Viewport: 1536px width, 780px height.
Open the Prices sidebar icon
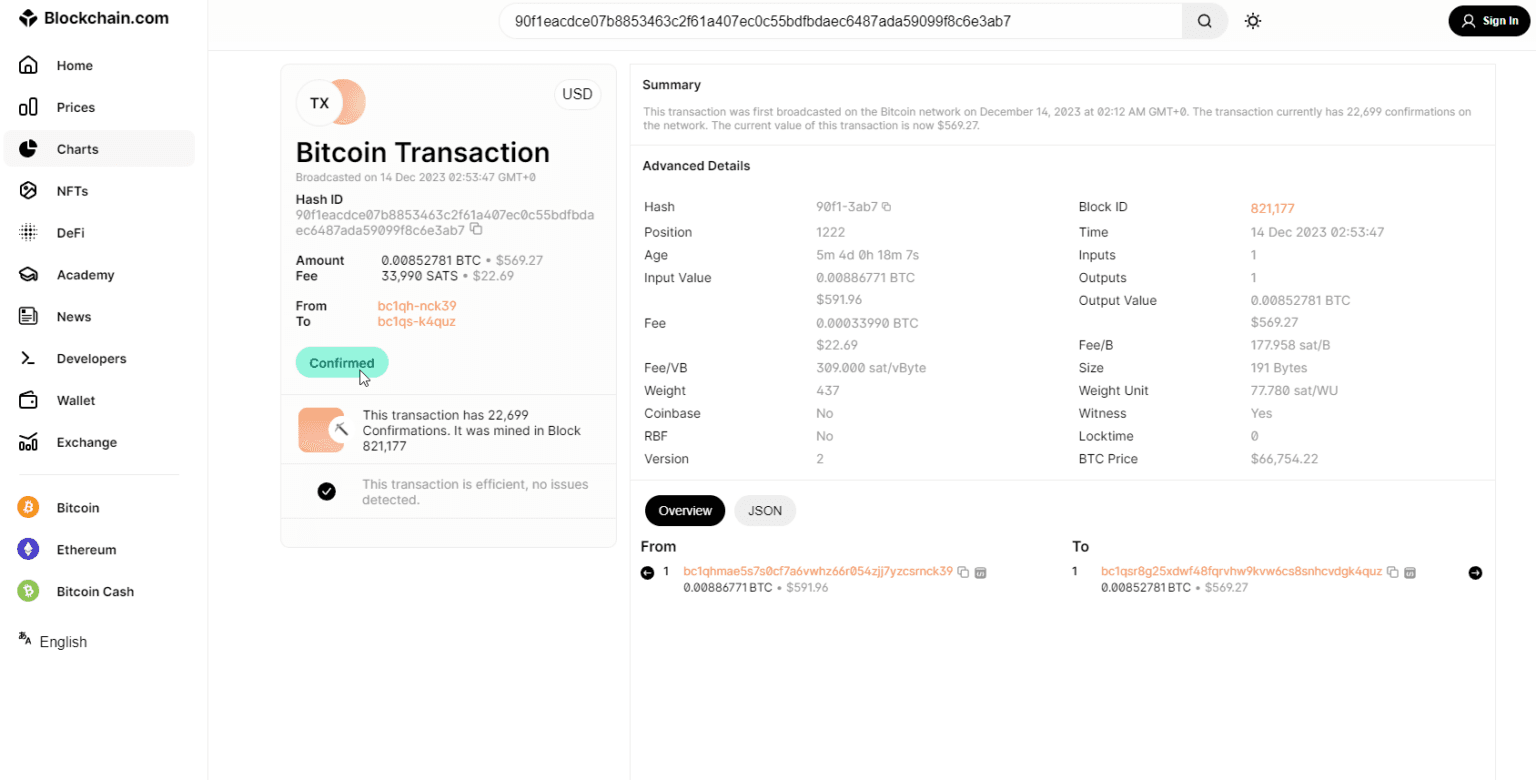pyautogui.click(x=28, y=107)
